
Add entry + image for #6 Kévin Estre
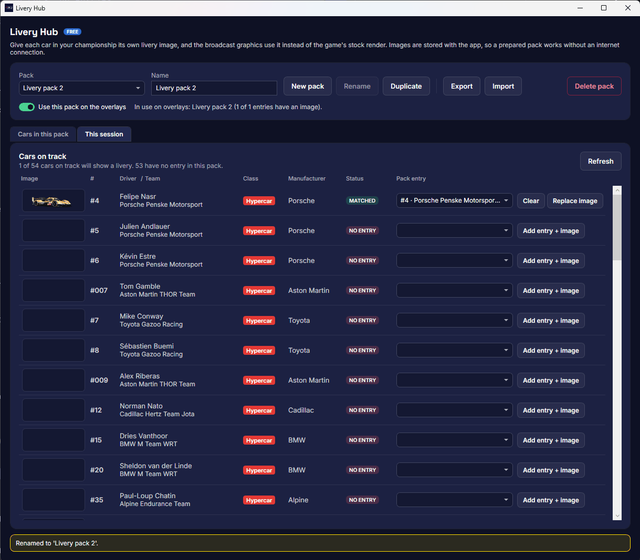click(x=551, y=261)
